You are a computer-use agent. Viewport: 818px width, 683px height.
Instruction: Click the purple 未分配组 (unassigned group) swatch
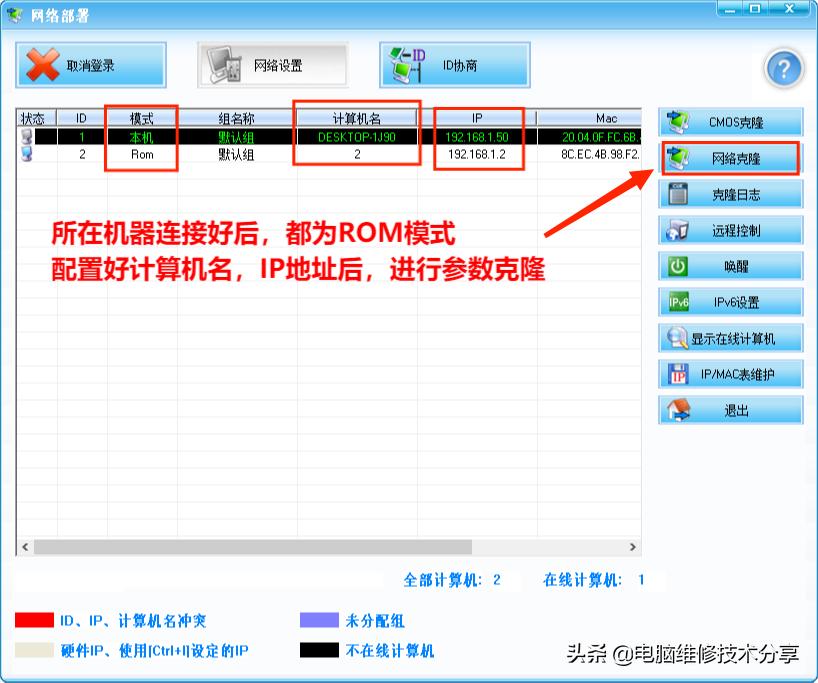[x=317, y=620]
